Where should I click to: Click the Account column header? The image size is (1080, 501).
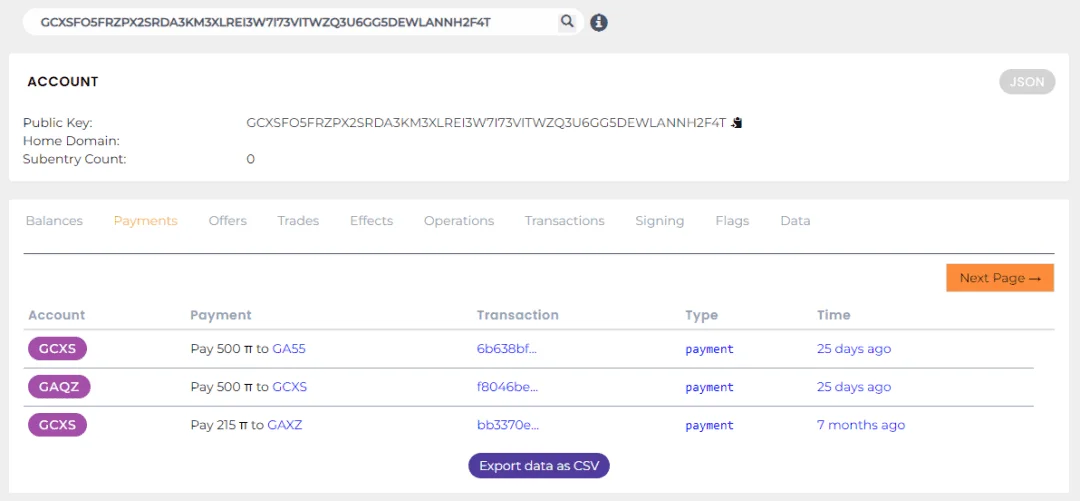tap(56, 315)
